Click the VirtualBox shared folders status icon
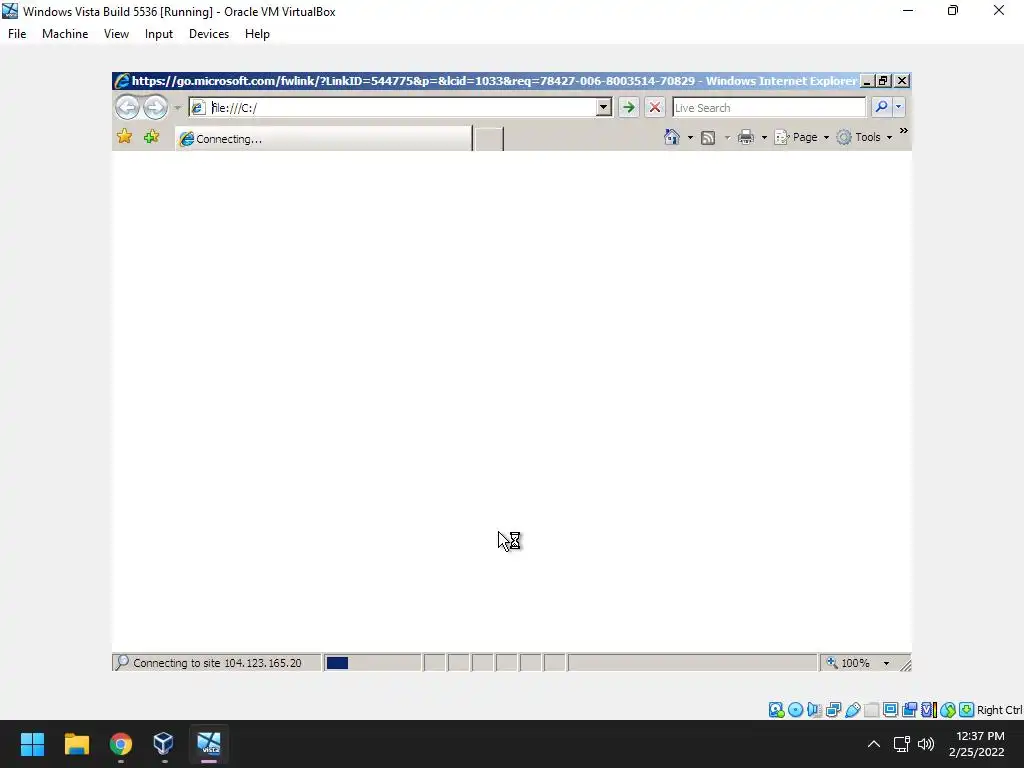Screen dimensions: 1024x768 click(x=871, y=710)
